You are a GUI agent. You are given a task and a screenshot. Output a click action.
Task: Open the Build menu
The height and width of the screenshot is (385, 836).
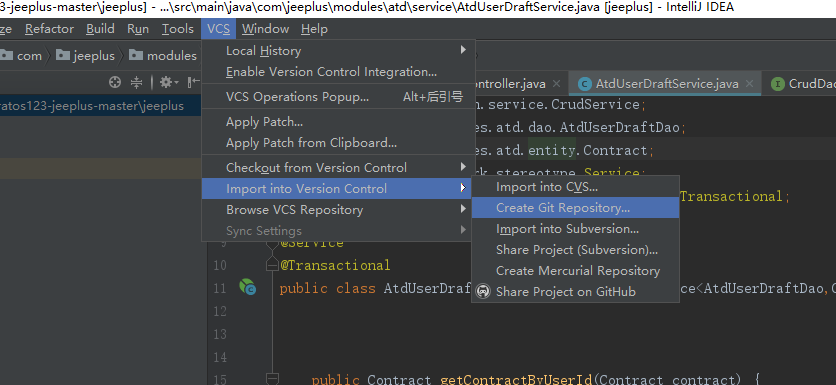coord(100,29)
